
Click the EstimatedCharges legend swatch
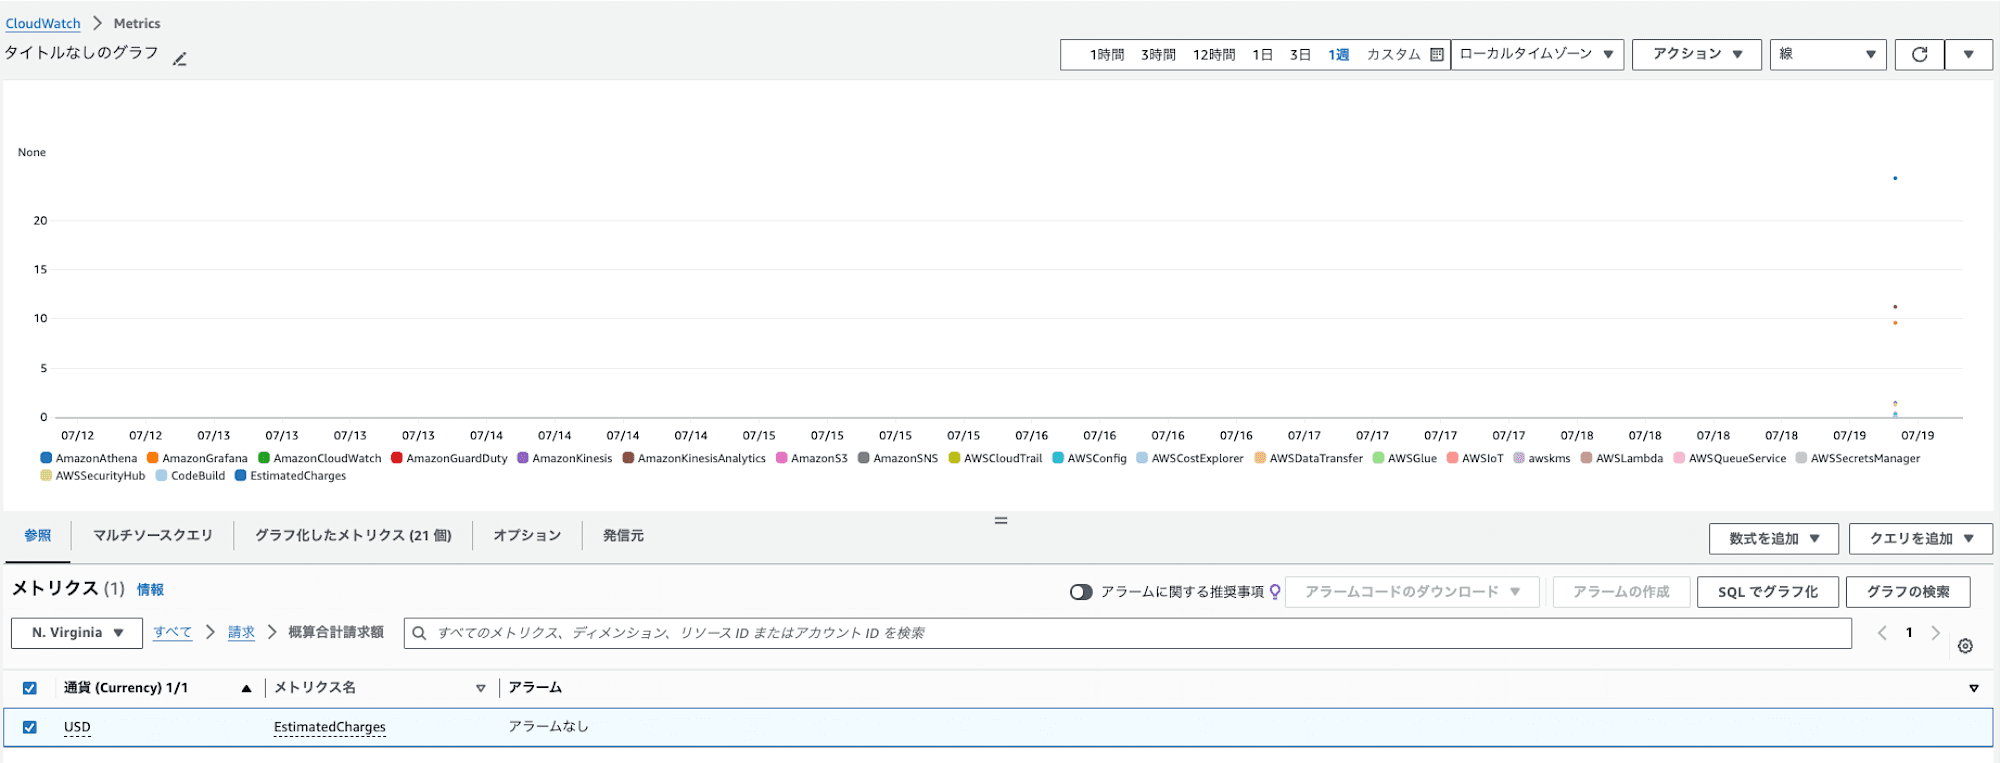[x=240, y=475]
